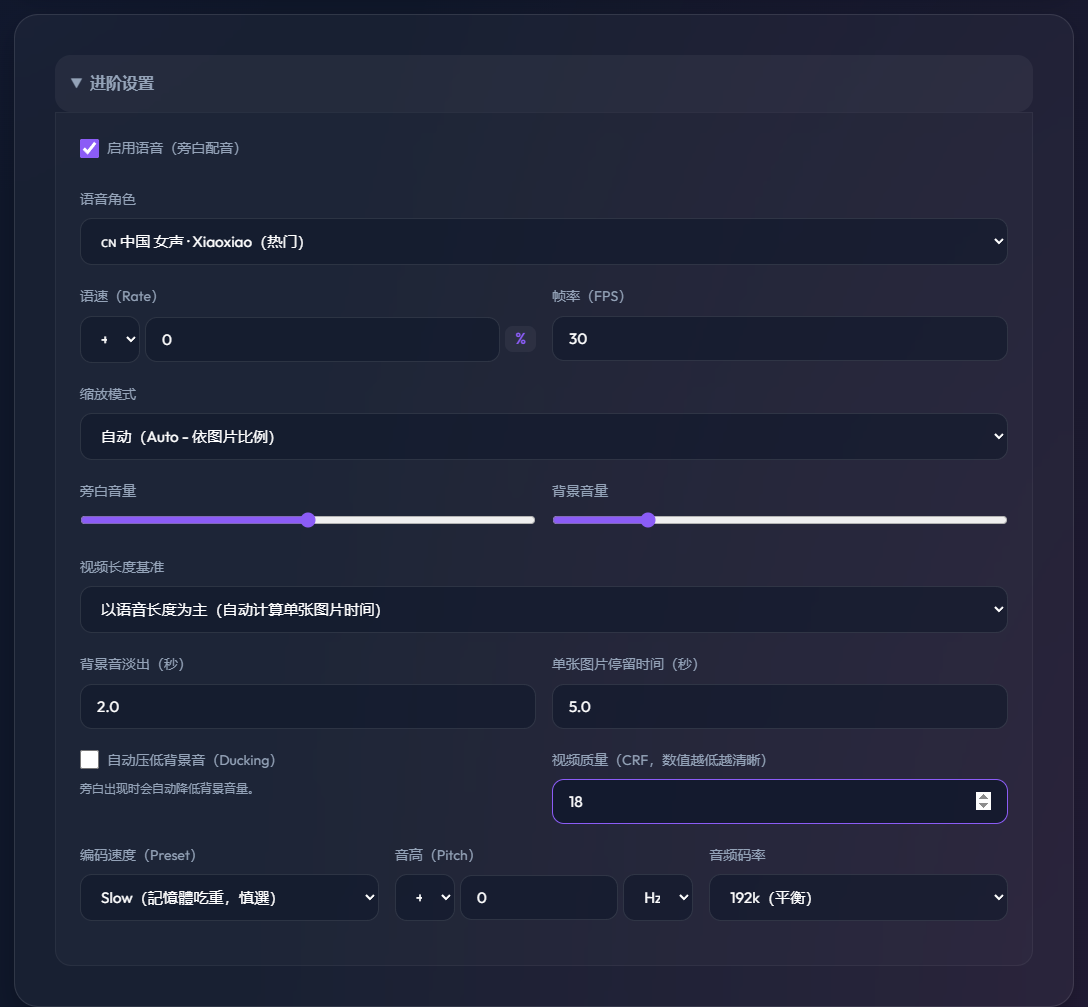Click the 编码速度 (Preset) label
Screen dimensions: 1088x1007
point(138,855)
